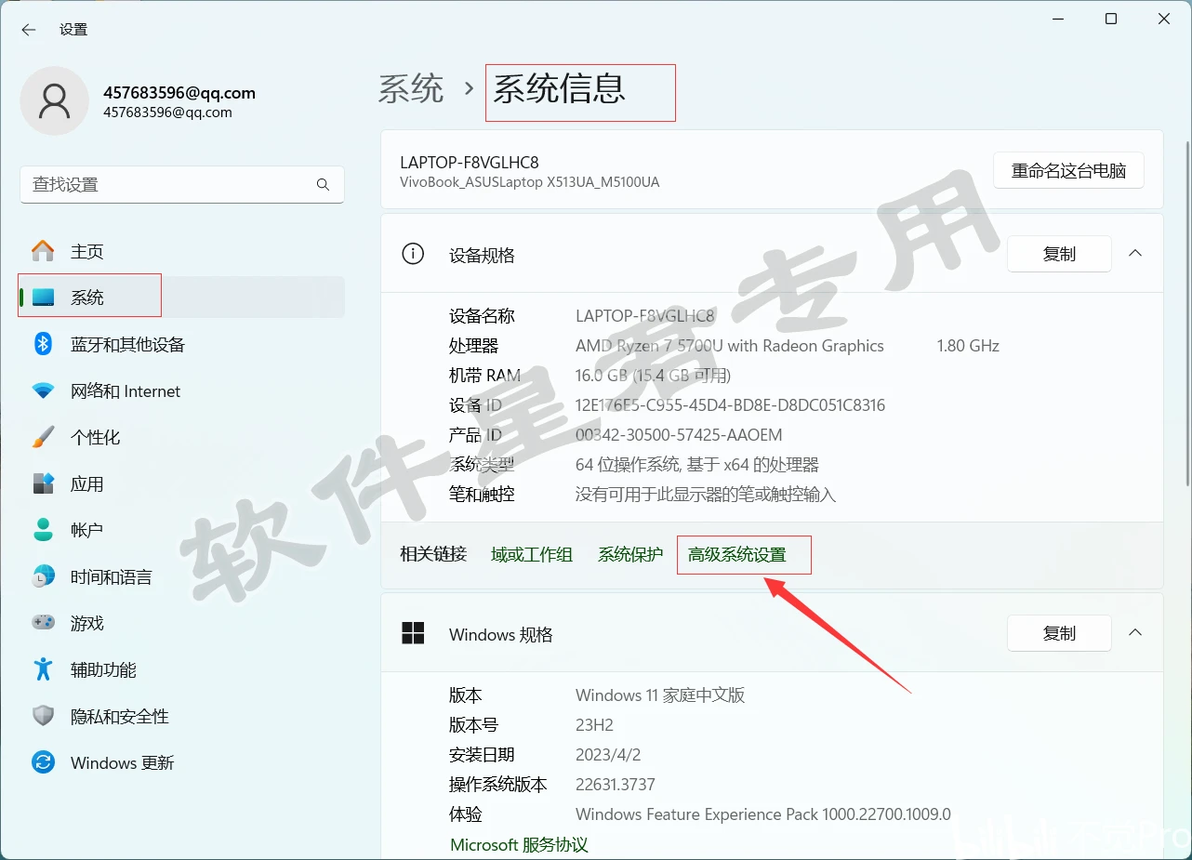Click the VivoBook_ASUSLaptop model text

[530, 182]
